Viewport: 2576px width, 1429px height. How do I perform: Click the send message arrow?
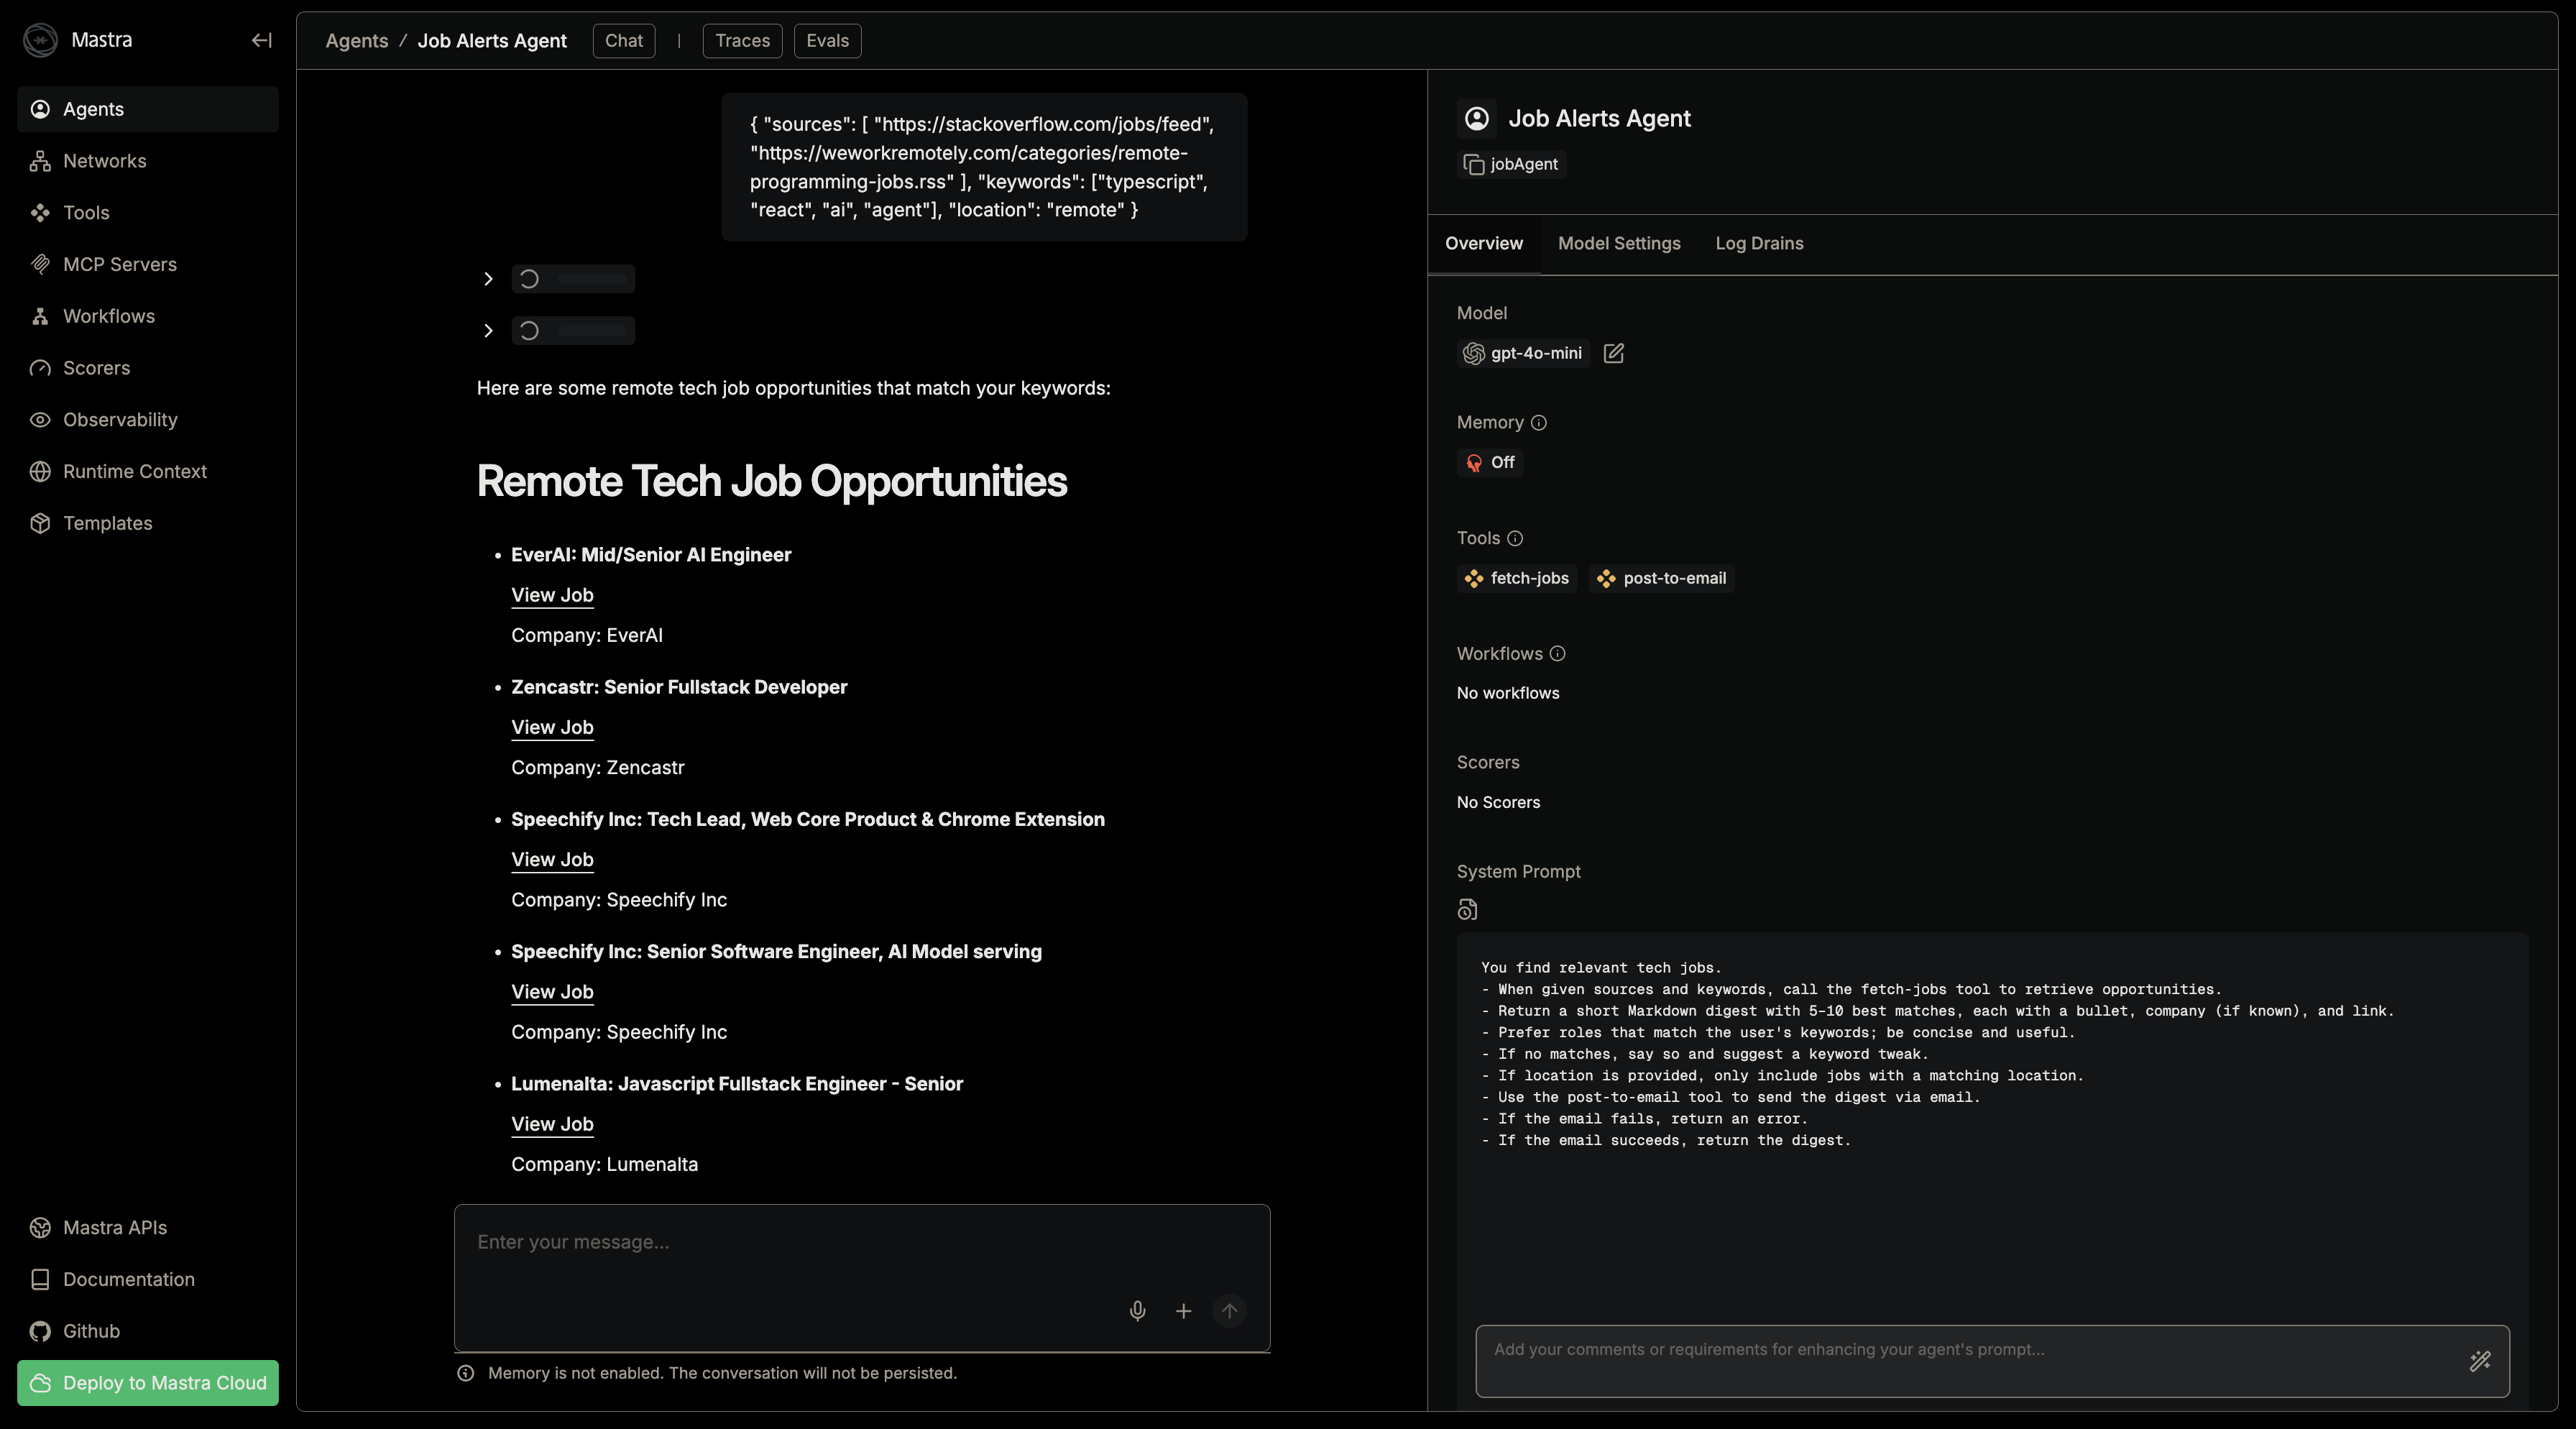point(1229,1310)
